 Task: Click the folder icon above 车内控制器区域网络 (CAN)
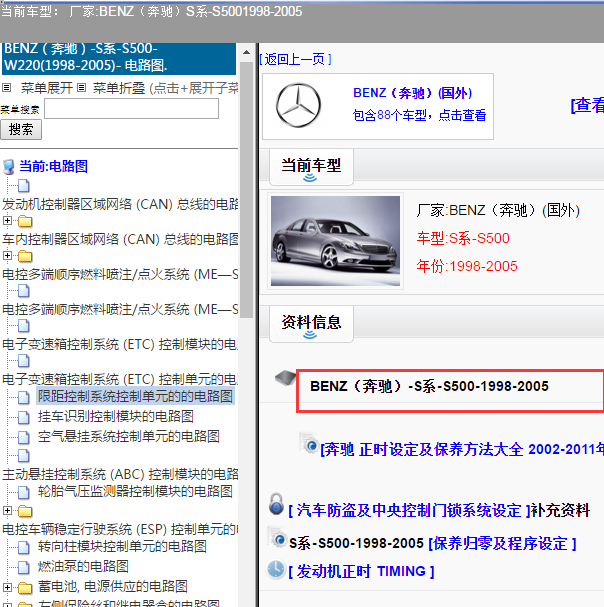click(25, 221)
